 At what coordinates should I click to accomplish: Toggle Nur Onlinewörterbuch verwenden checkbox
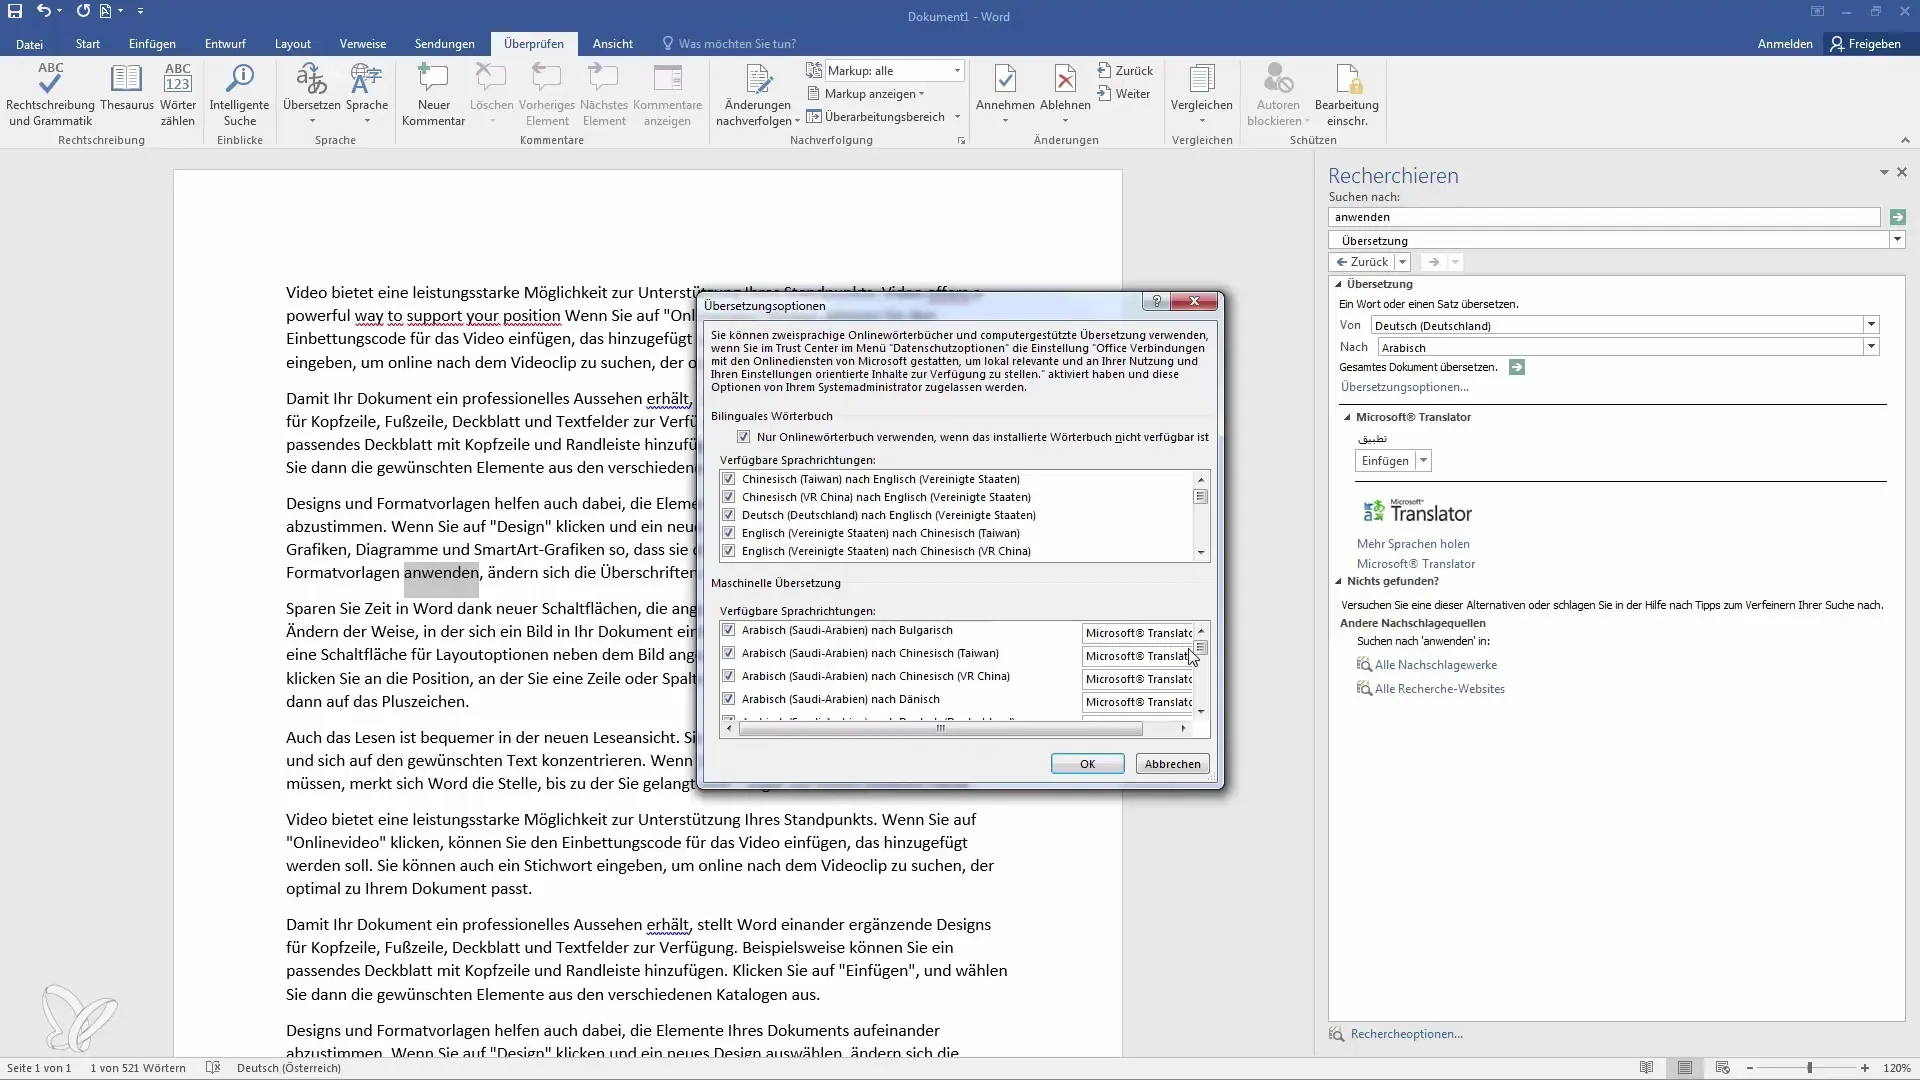point(743,437)
